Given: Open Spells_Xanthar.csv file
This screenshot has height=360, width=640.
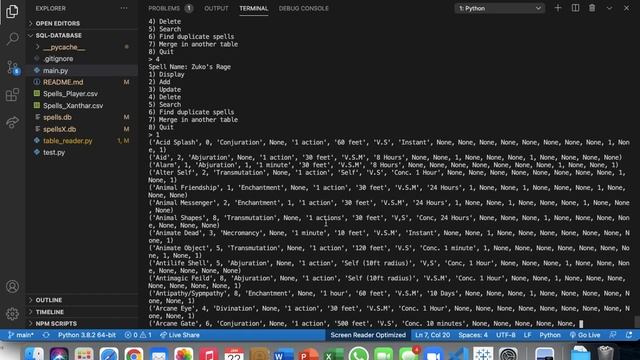Looking at the screenshot, I should pos(73,106).
